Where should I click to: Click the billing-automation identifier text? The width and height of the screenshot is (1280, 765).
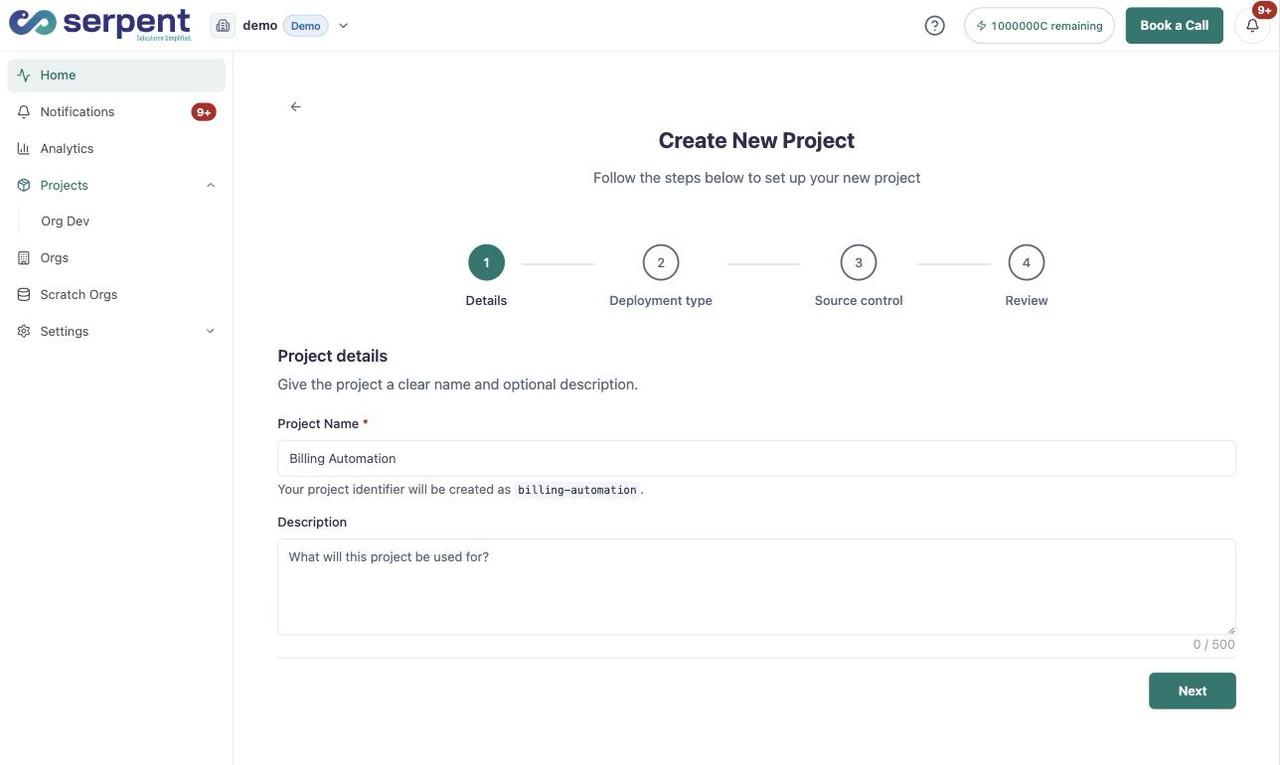(x=577, y=490)
